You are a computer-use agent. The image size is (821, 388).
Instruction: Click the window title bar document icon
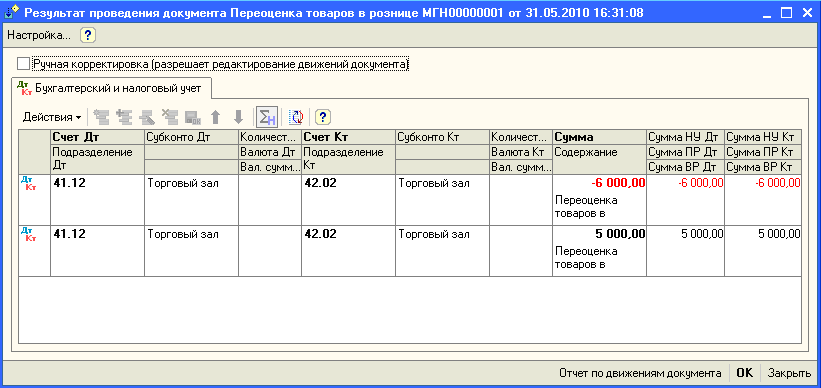12,12
